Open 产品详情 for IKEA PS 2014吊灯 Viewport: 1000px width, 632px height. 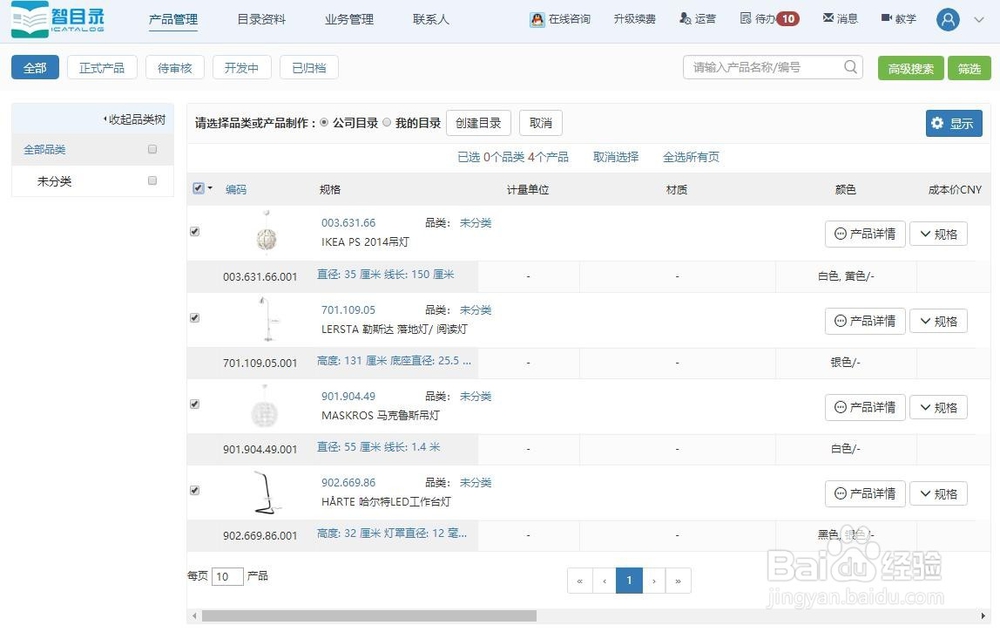click(x=865, y=234)
